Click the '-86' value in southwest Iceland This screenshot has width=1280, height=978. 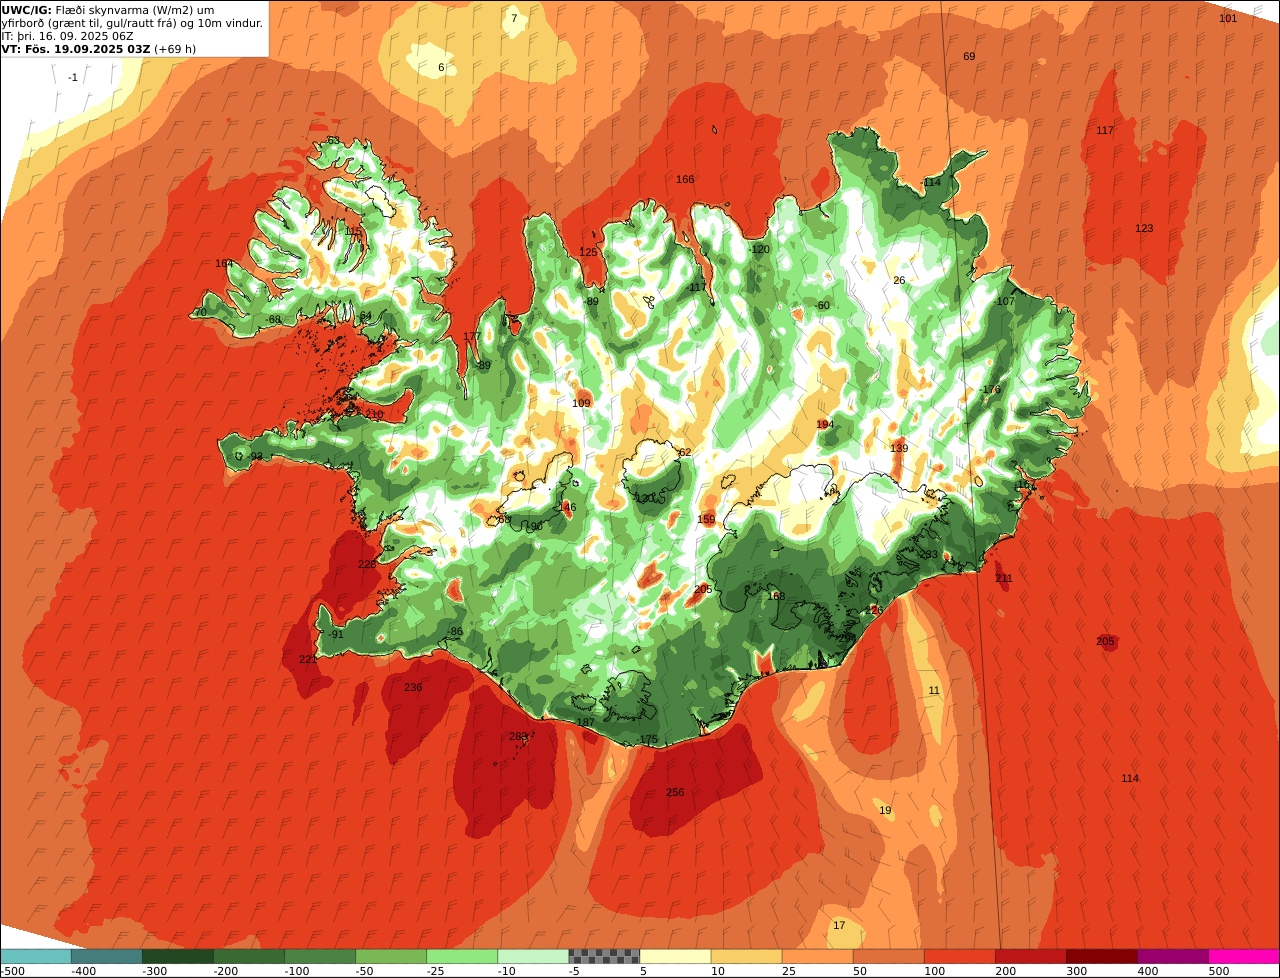[x=455, y=632]
